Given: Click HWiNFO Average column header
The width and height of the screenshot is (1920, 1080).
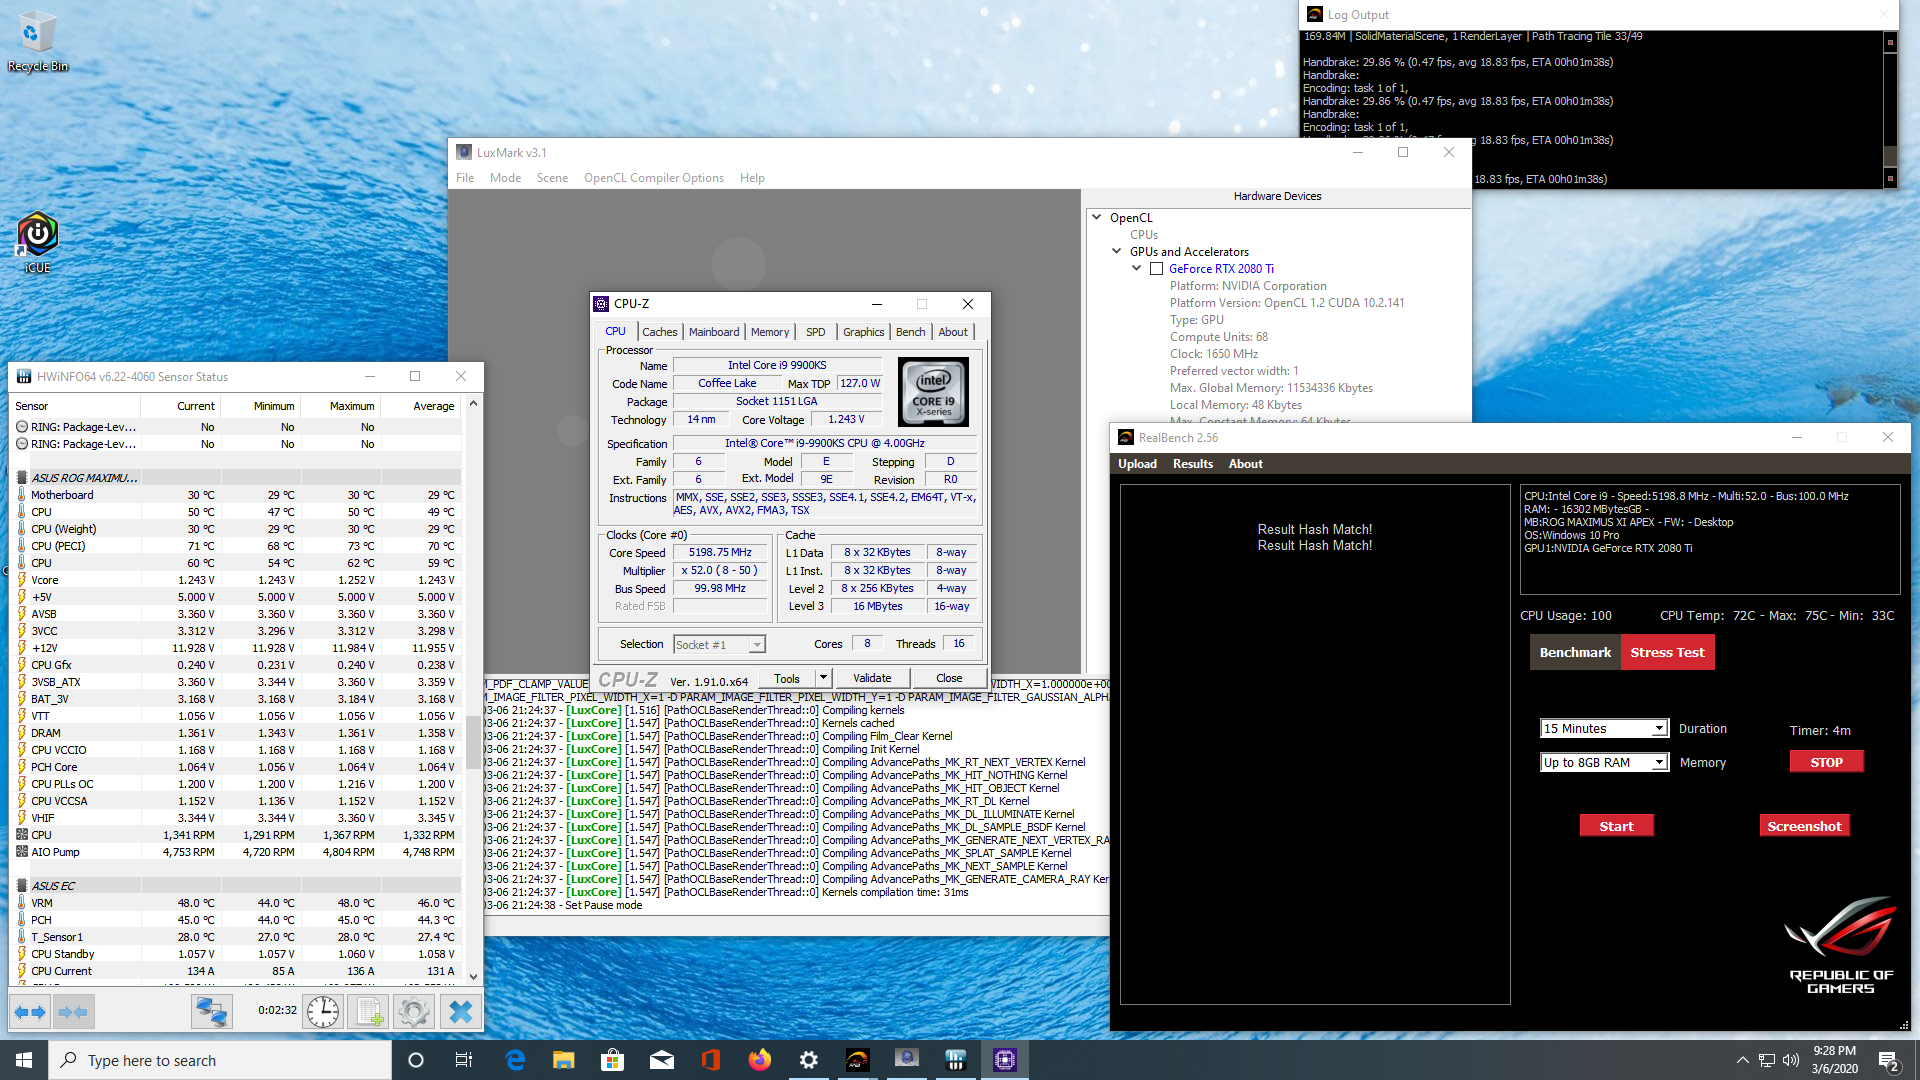Looking at the screenshot, I should (x=421, y=406).
